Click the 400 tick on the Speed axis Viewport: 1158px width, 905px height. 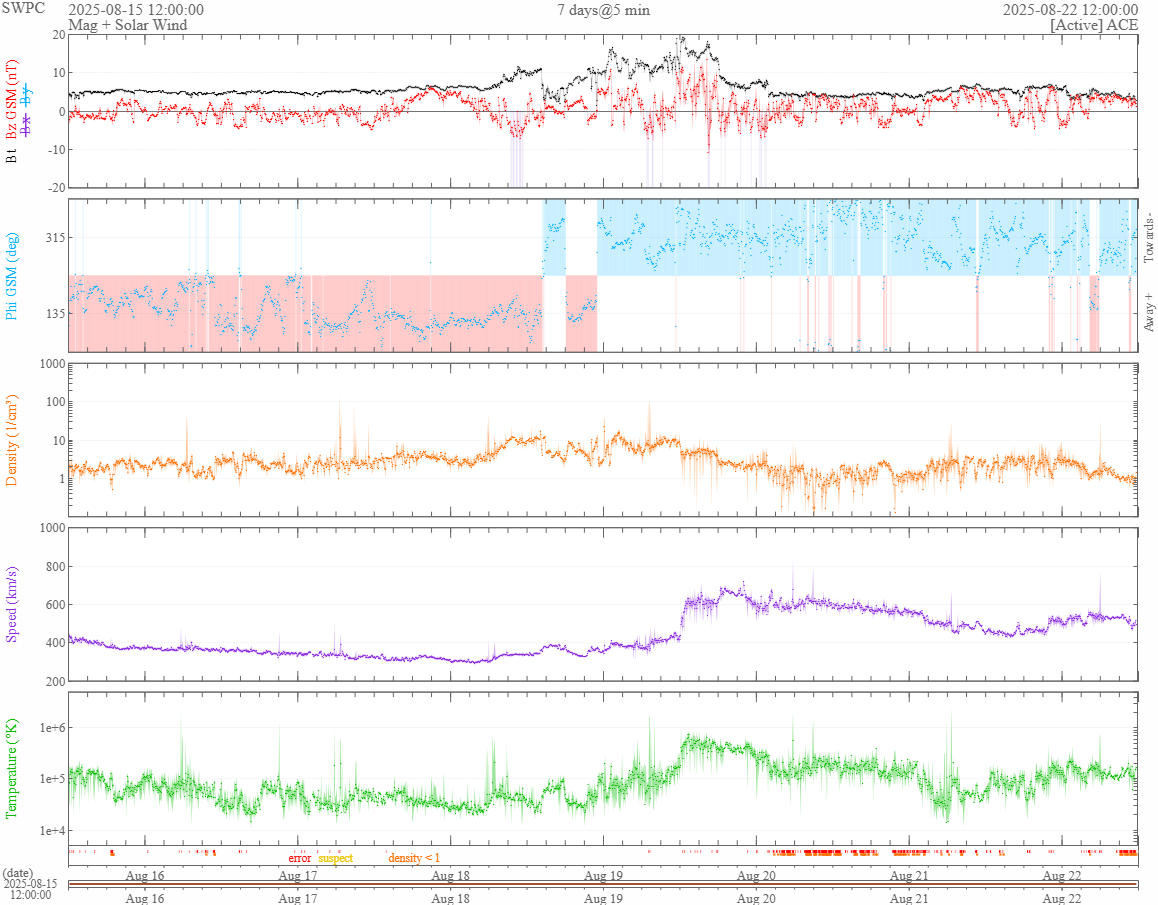pyautogui.click(x=55, y=643)
